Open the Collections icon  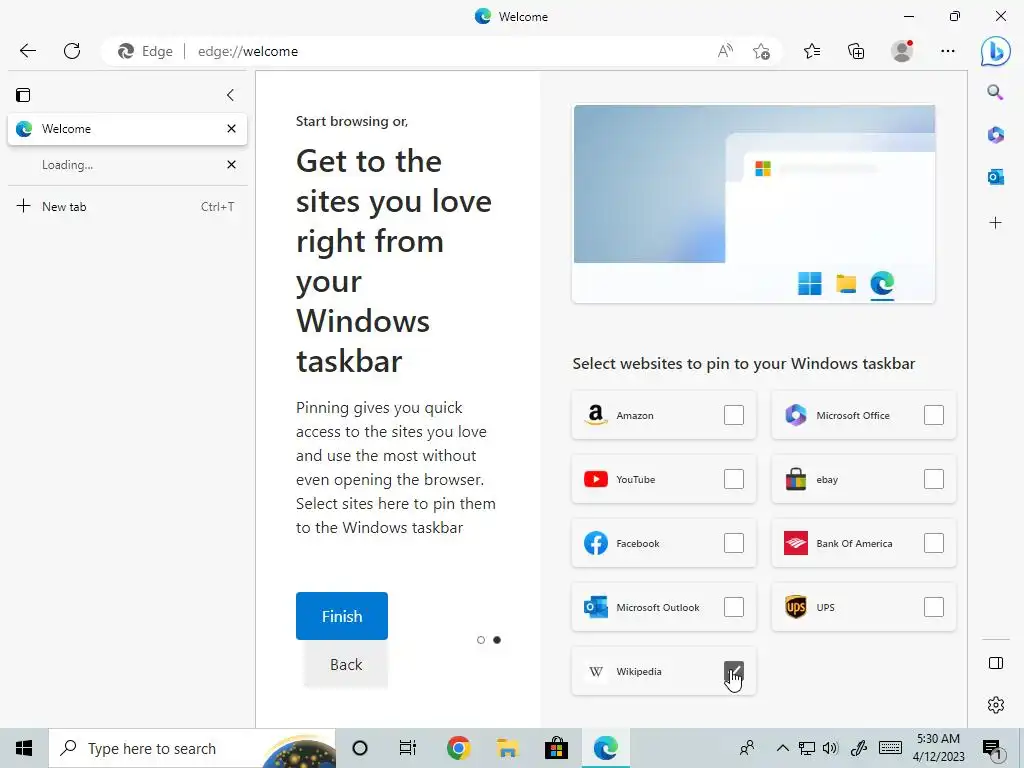pyautogui.click(x=856, y=51)
